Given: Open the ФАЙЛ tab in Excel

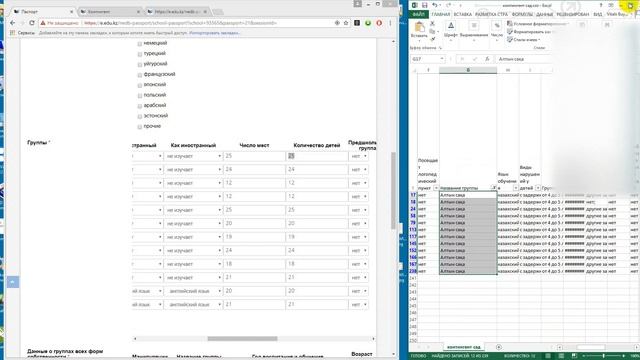Looking at the screenshot, I should pos(418,14).
